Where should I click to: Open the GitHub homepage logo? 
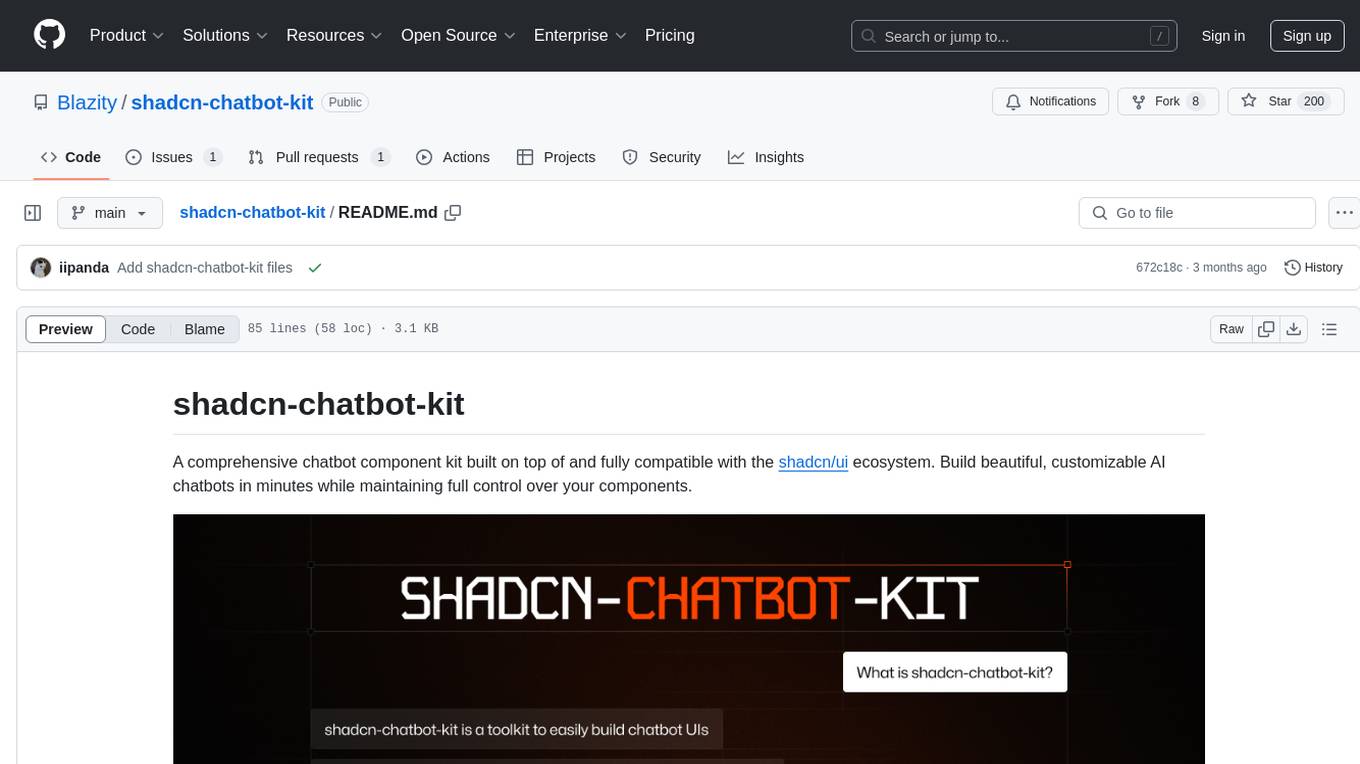[50, 35]
